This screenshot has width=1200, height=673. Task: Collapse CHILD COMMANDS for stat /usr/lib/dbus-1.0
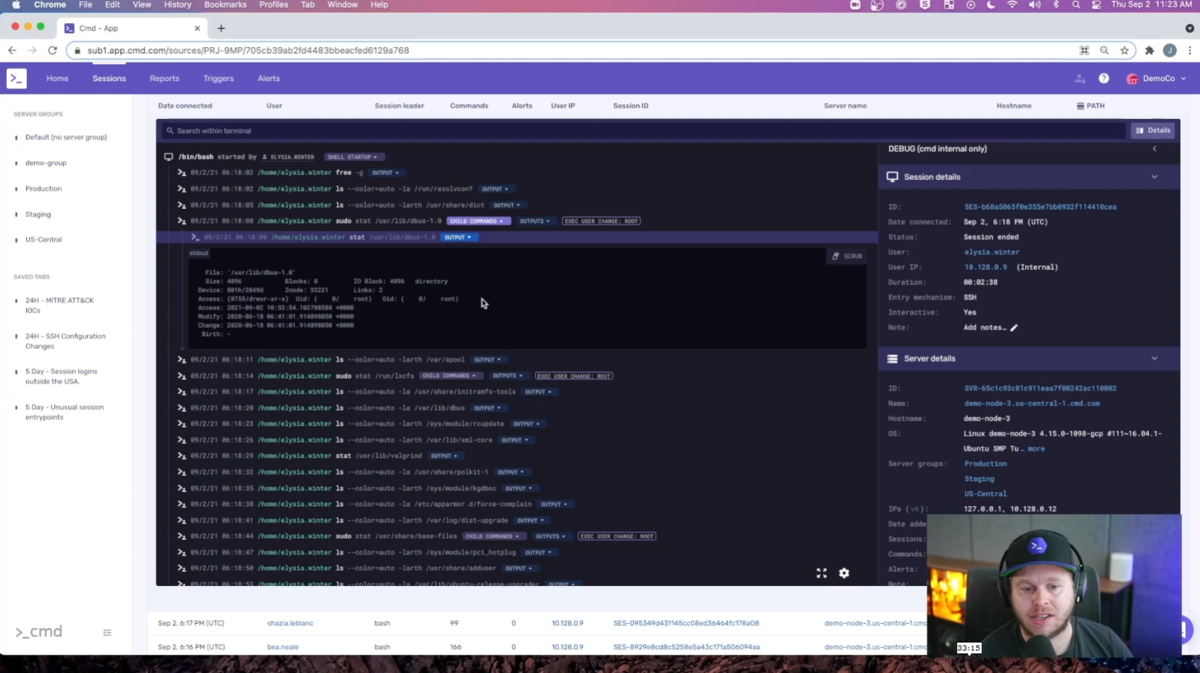[478, 221]
